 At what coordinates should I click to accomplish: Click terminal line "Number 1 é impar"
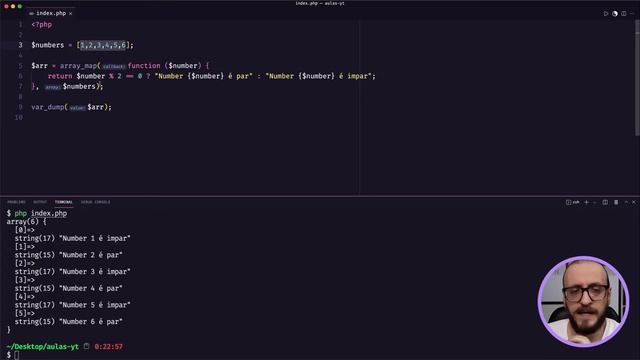tap(72, 238)
